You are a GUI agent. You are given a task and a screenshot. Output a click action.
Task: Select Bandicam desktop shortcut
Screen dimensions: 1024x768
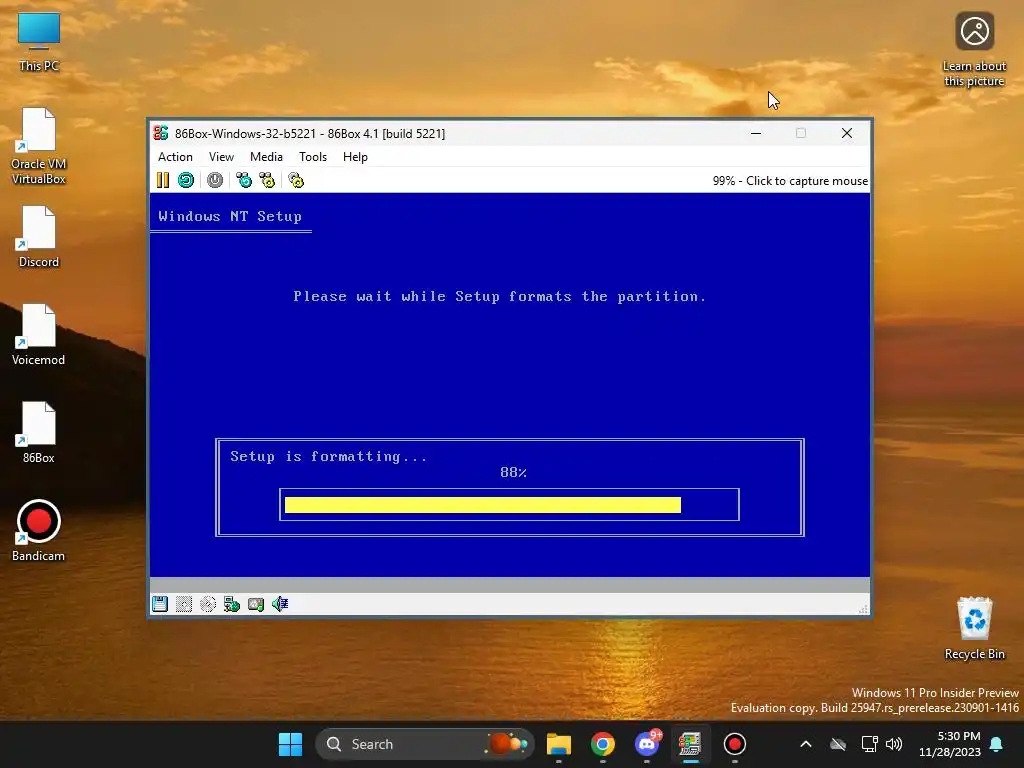[x=39, y=530]
